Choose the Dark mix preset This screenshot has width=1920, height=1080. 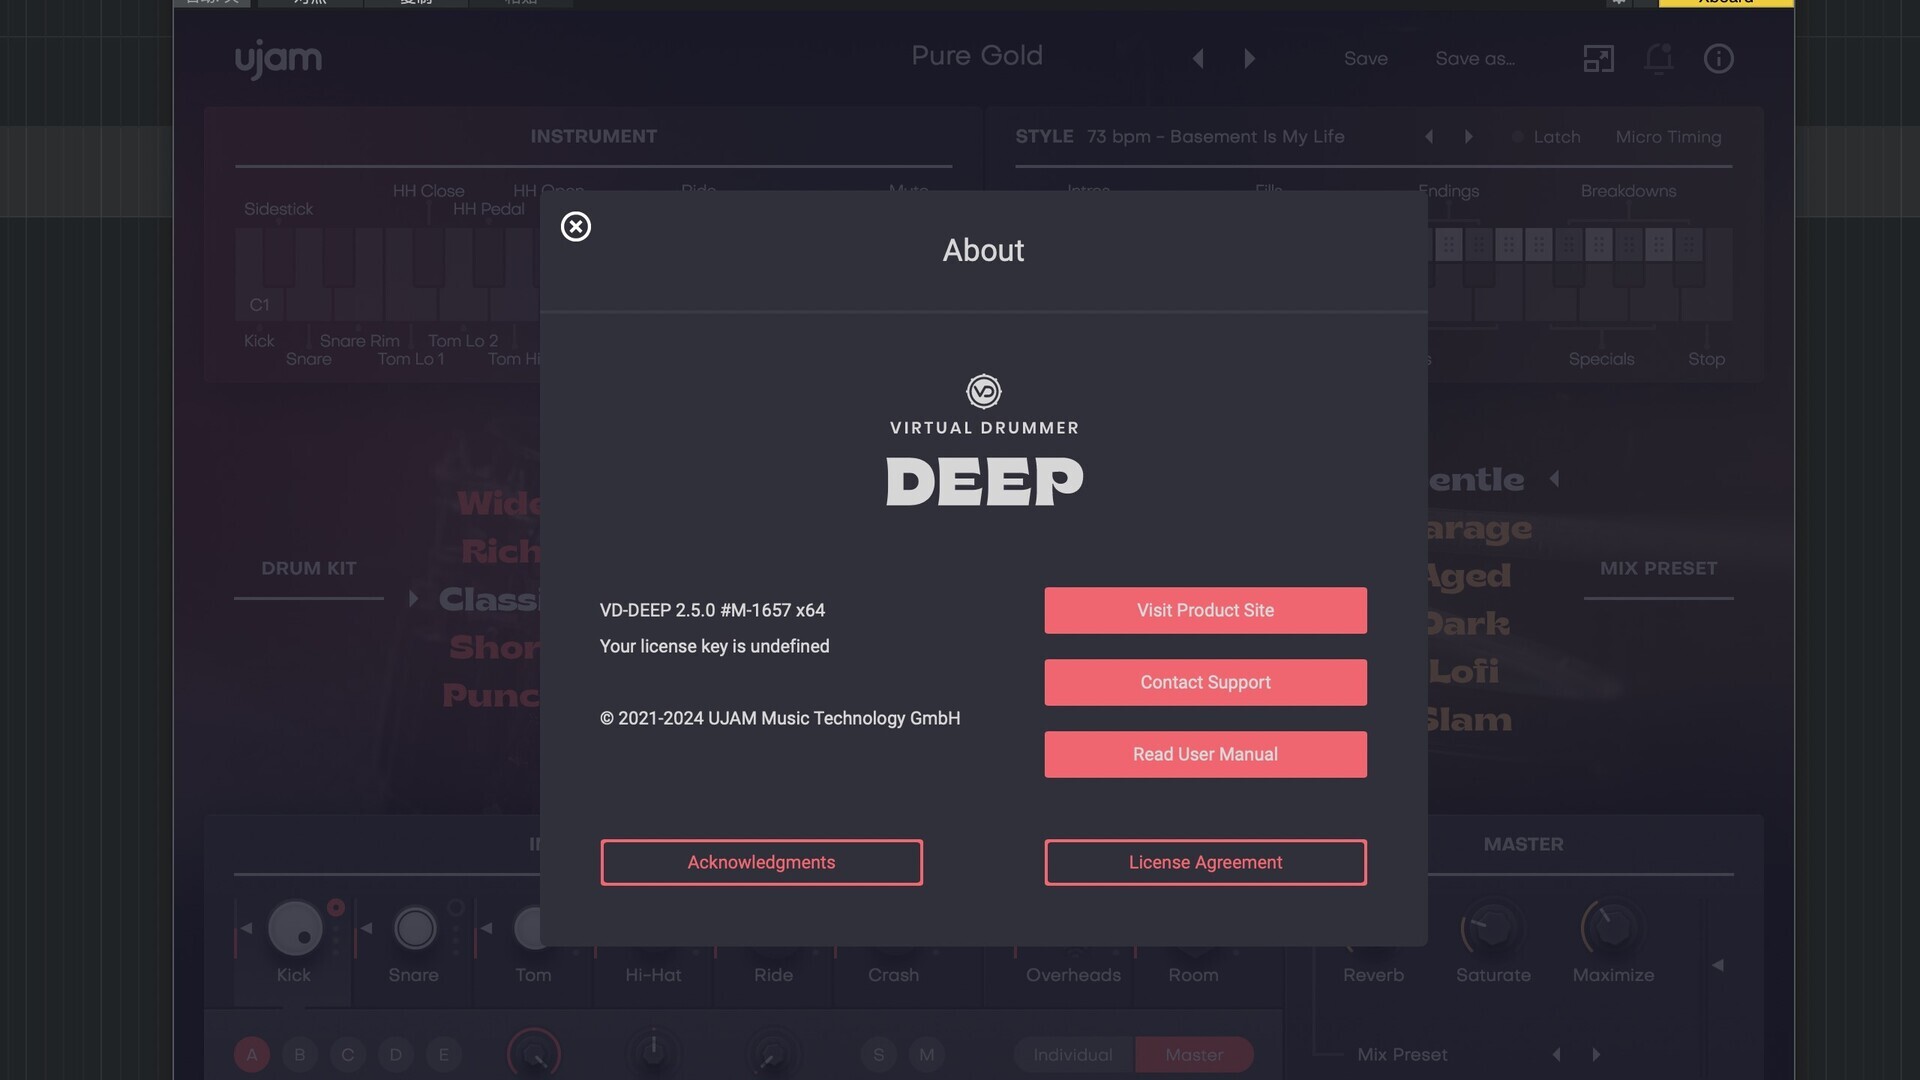tap(1468, 624)
